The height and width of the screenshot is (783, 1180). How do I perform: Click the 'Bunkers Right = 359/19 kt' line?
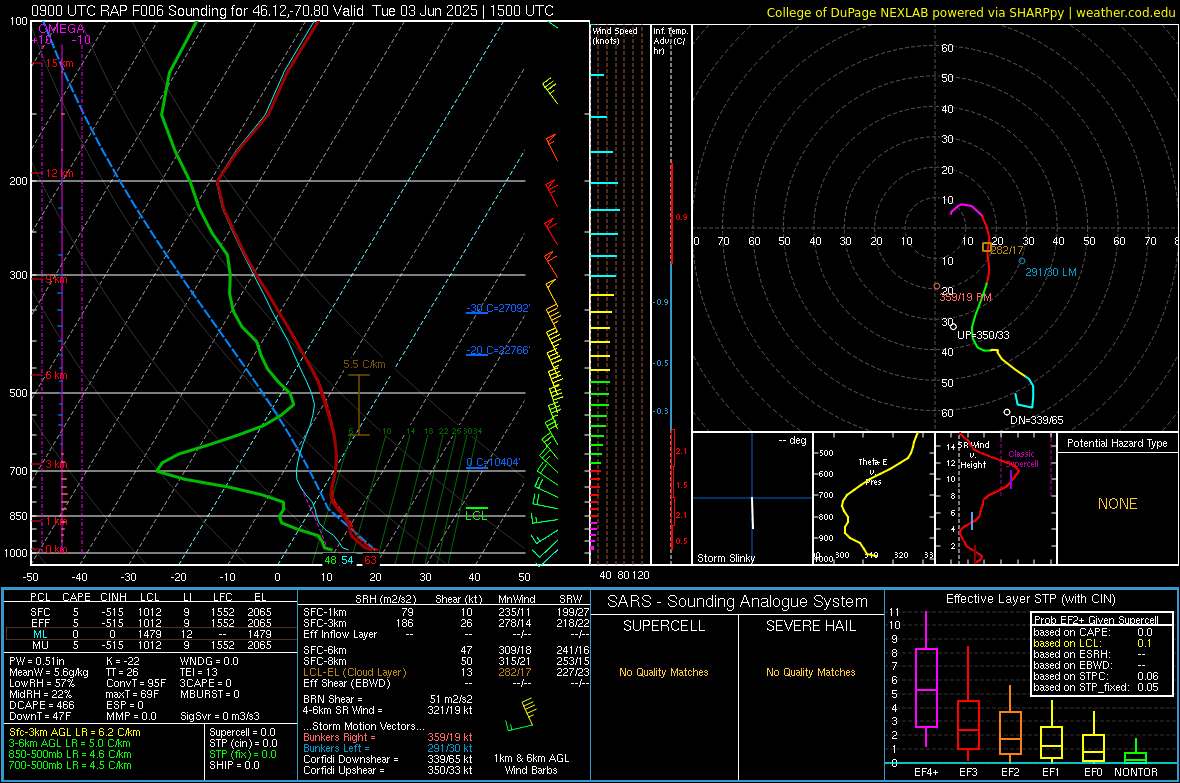388,737
